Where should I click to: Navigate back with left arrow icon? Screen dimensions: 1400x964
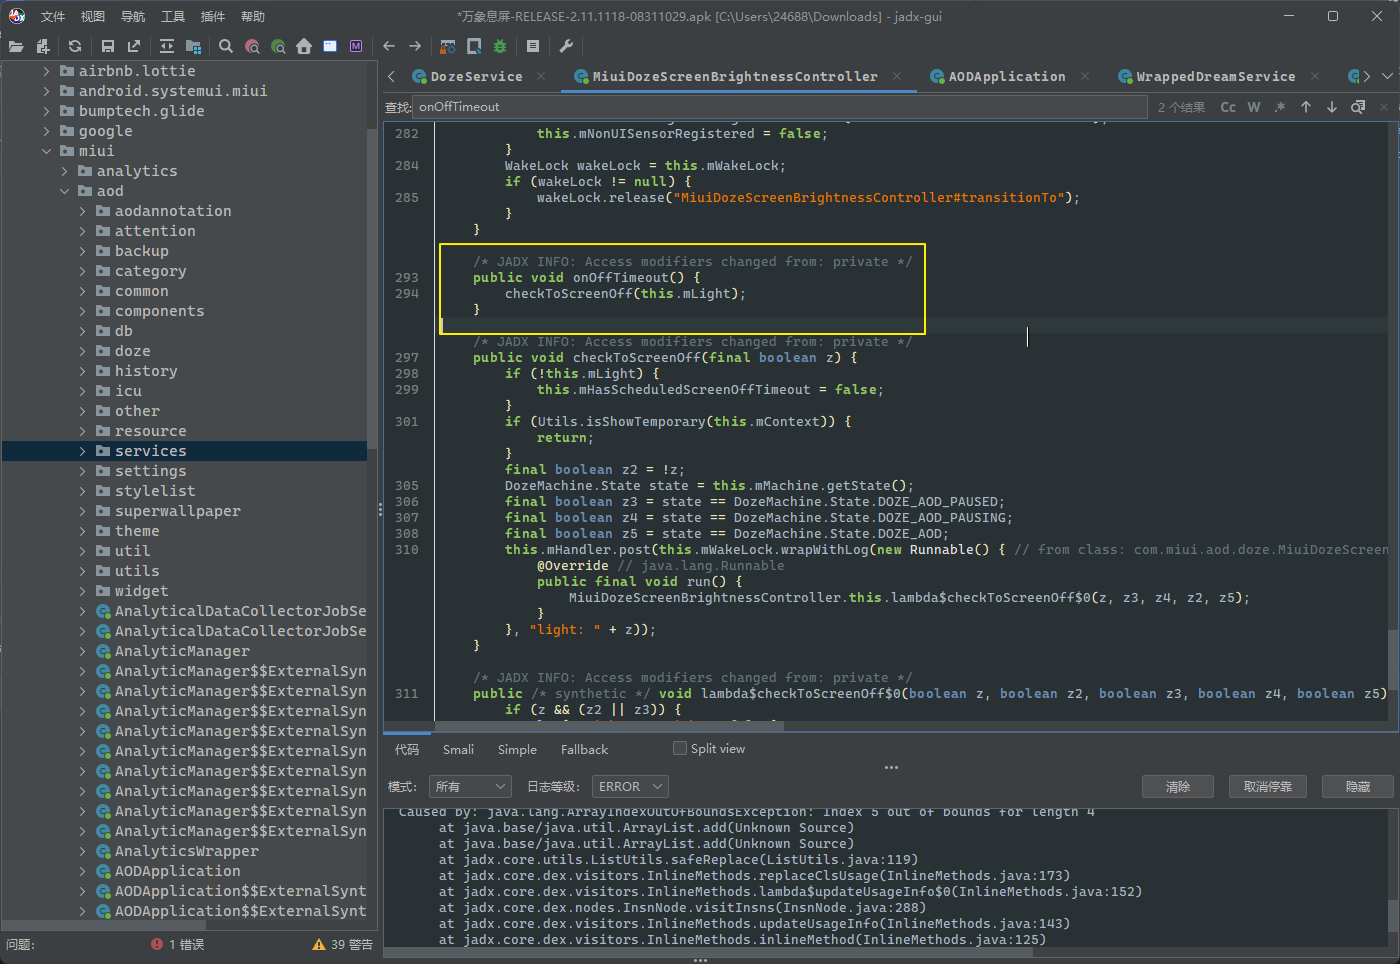(x=389, y=46)
